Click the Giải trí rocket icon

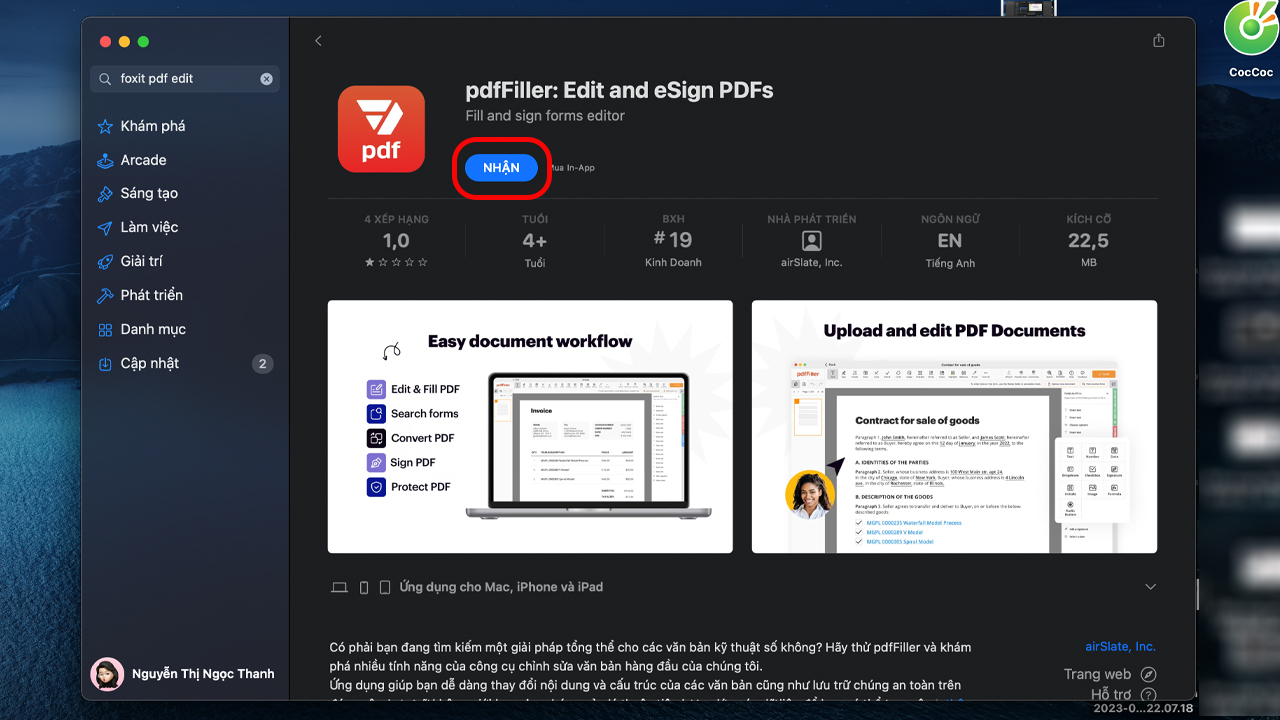point(105,262)
